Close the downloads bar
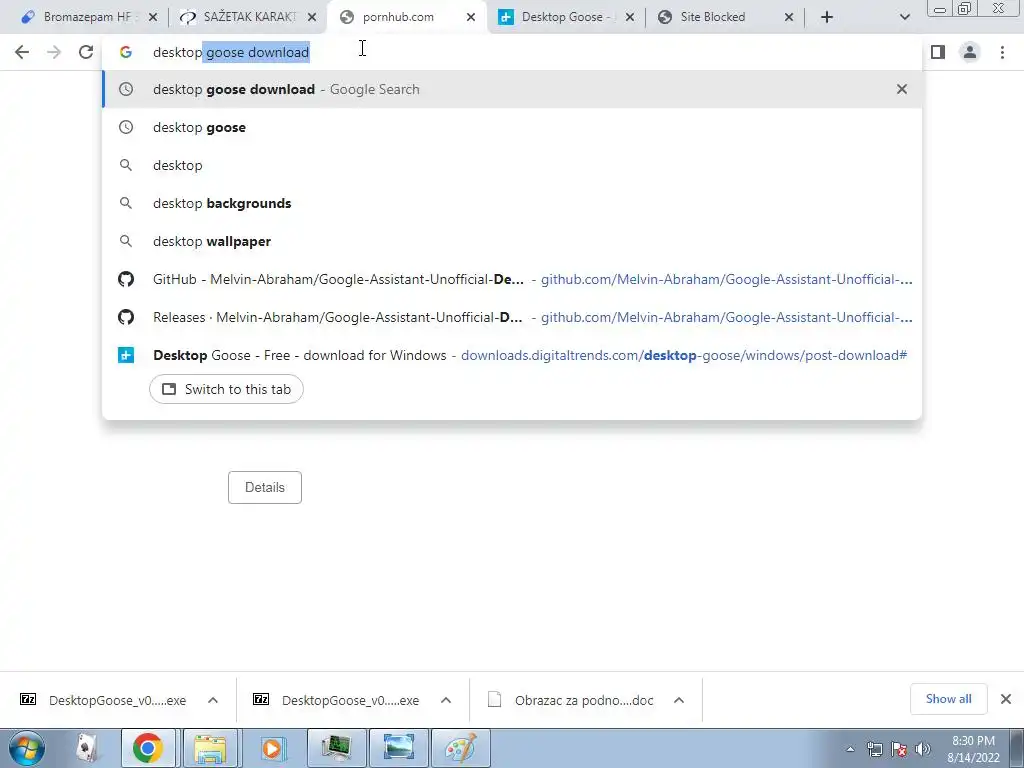 point(1006,699)
